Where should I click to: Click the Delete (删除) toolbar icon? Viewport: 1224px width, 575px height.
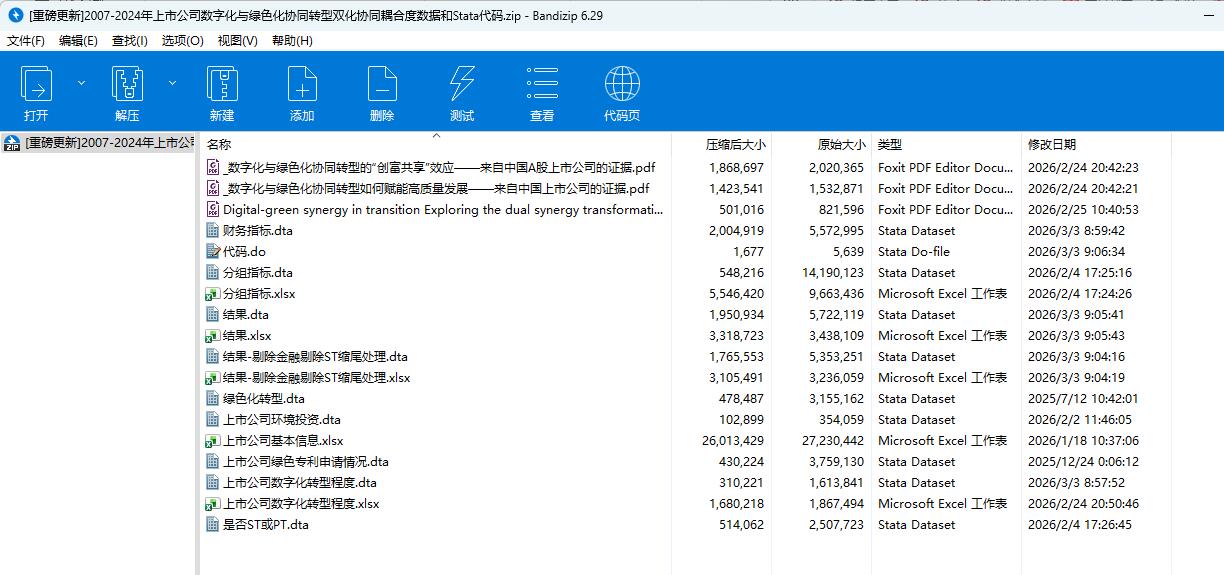tap(382, 83)
